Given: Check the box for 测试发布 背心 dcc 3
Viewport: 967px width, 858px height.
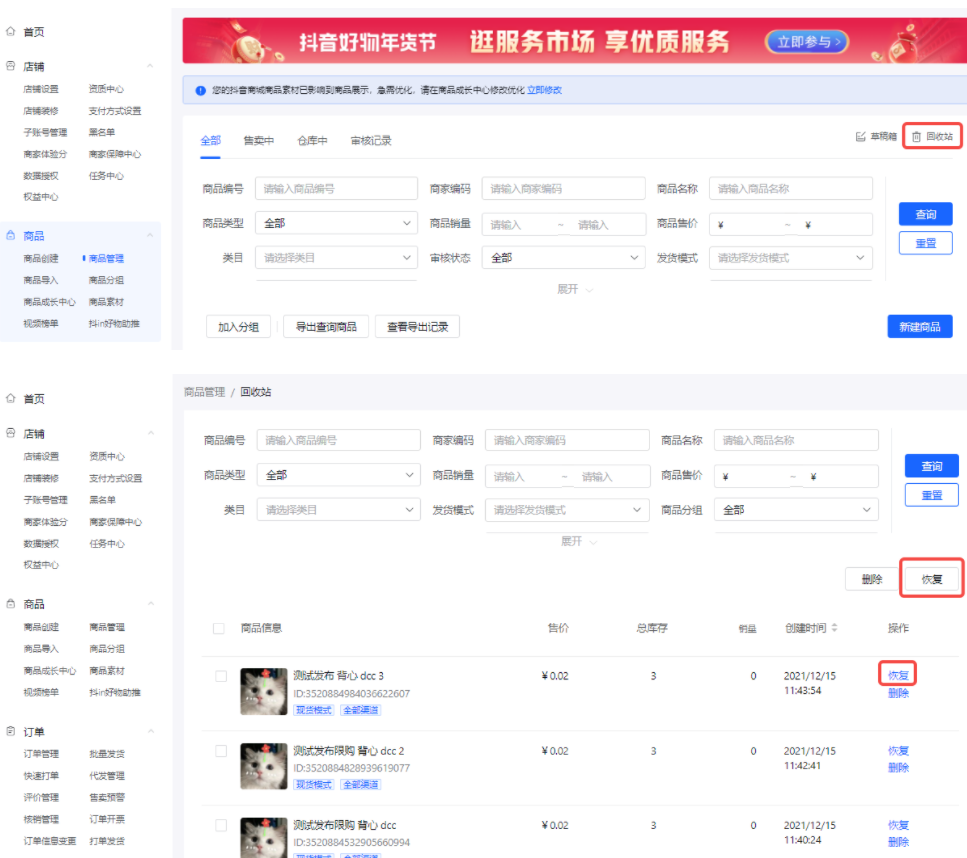Looking at the screenshot, I should (221, 676).
